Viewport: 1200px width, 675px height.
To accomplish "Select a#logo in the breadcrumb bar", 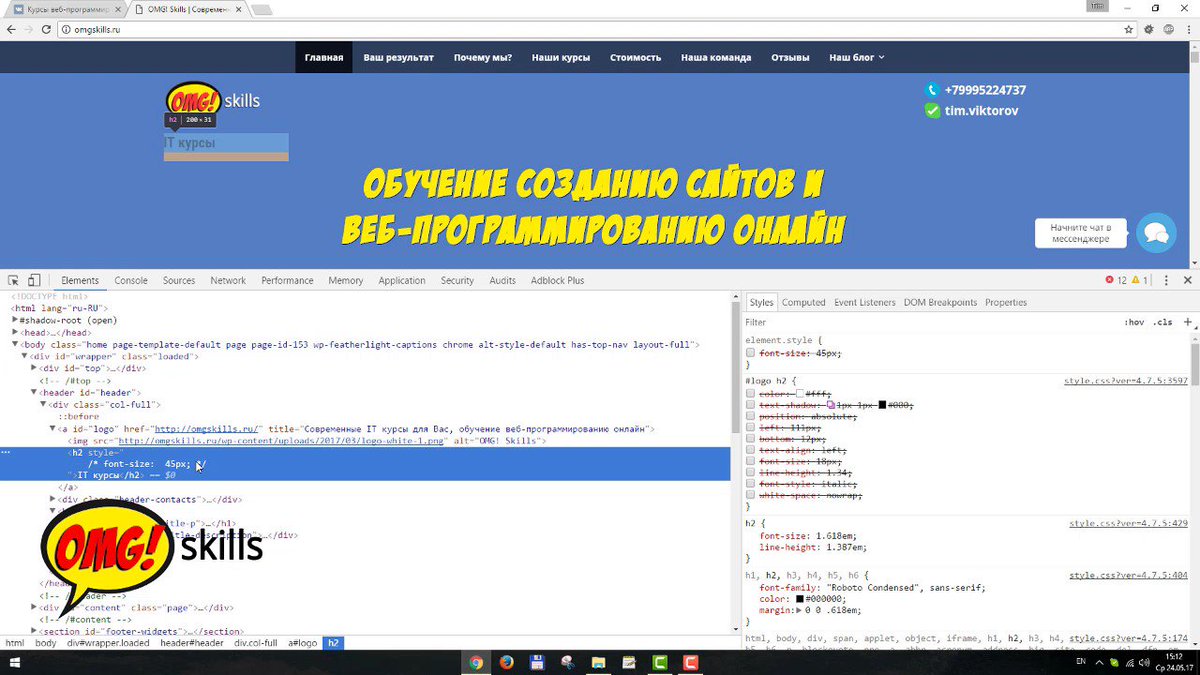I will pos(303,643).
